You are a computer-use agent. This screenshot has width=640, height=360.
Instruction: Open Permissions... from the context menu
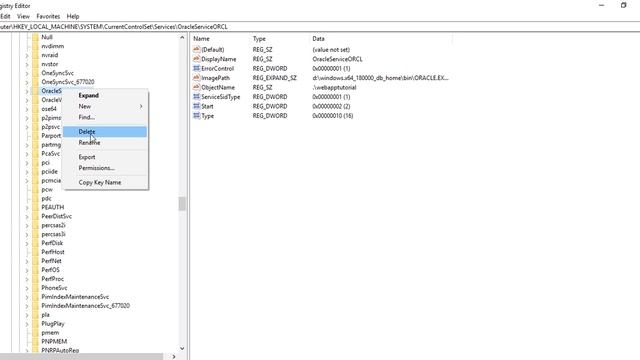point(105,168)
